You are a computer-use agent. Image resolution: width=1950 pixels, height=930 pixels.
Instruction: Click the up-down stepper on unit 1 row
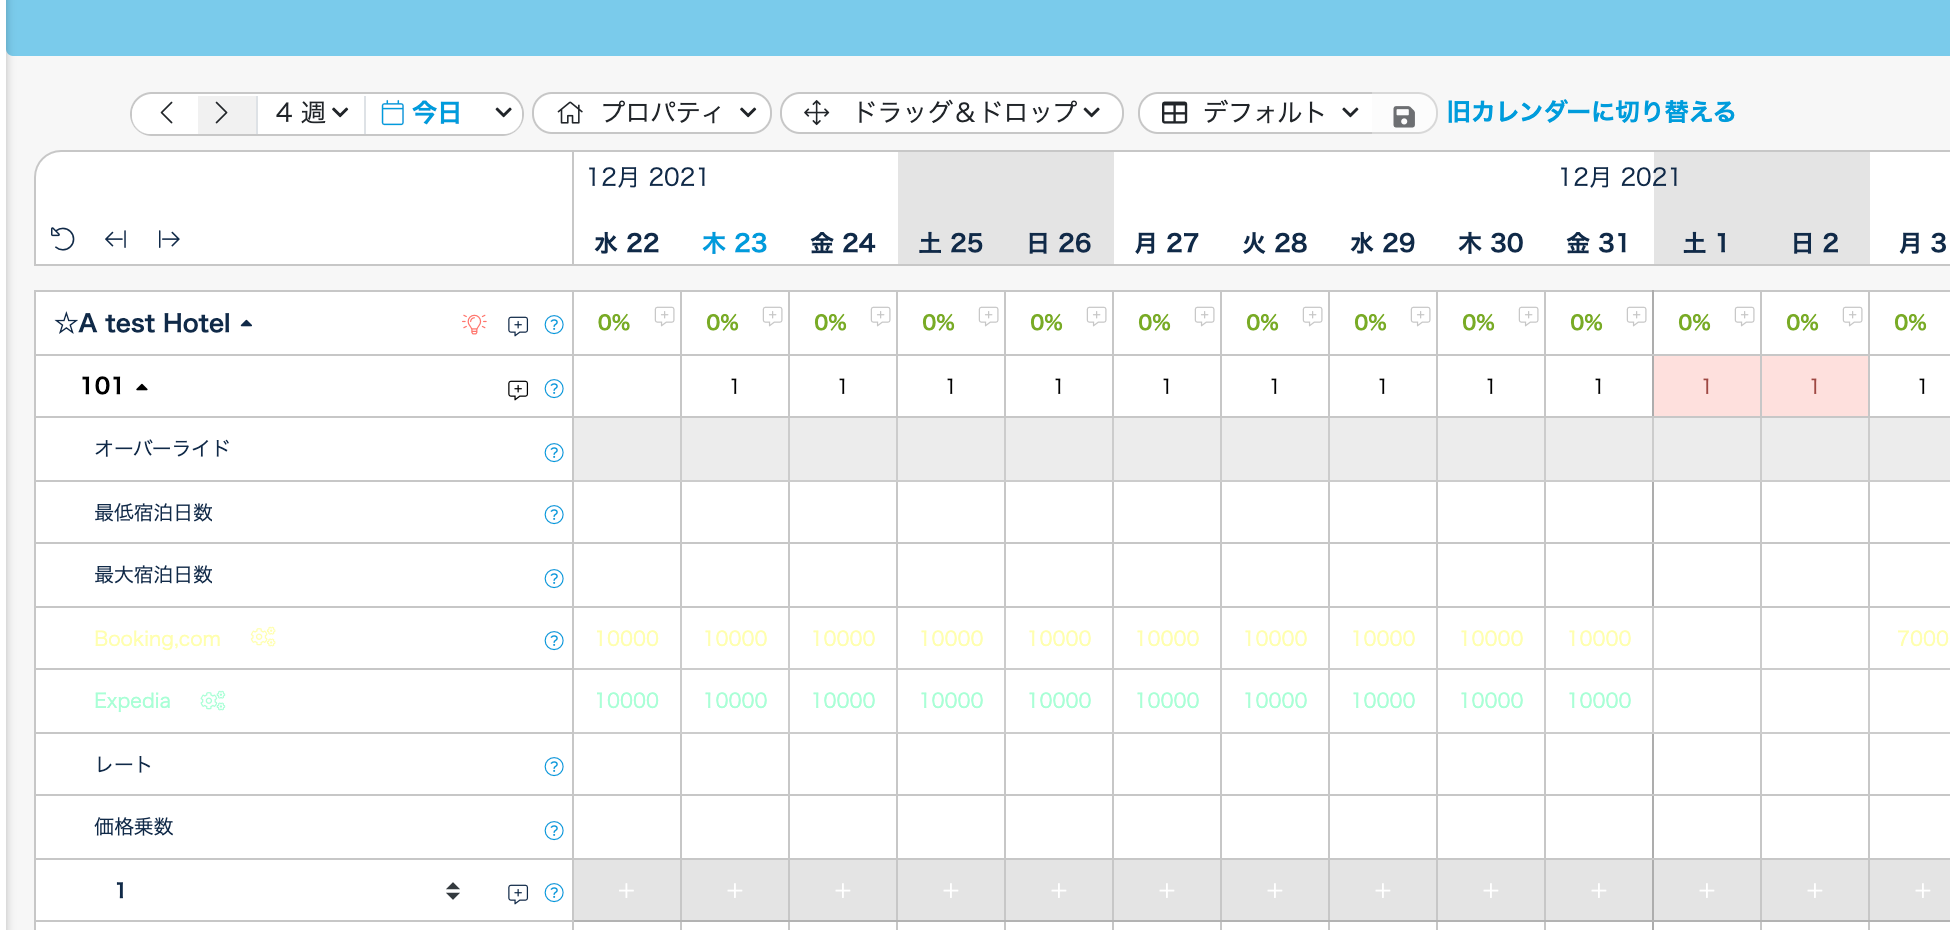pos(453,891)
